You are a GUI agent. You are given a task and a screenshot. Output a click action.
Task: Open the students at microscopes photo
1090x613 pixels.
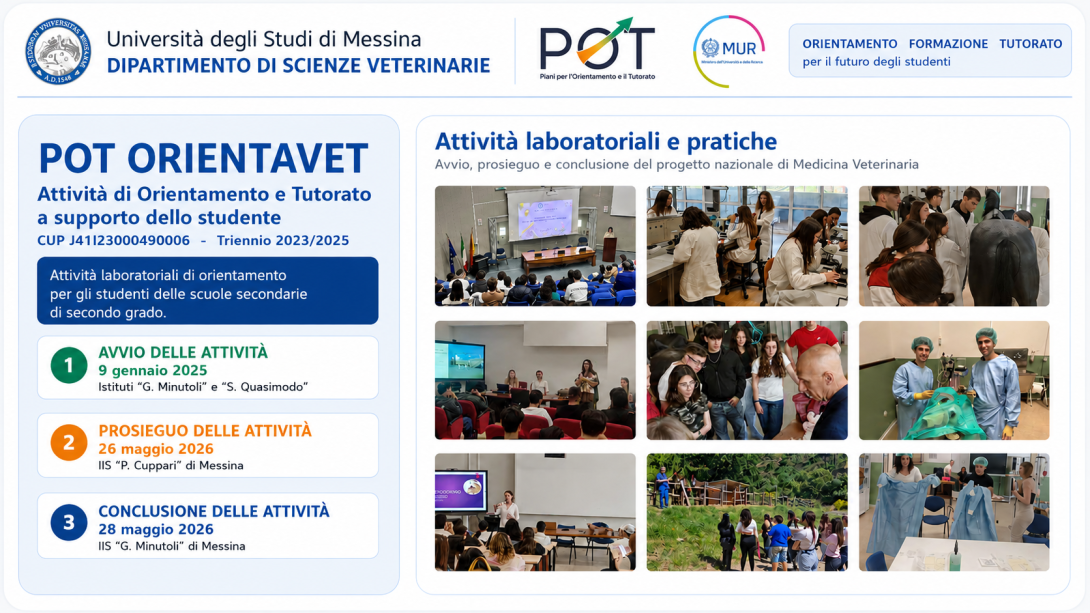pyautogui.click(x=747, y=246)
